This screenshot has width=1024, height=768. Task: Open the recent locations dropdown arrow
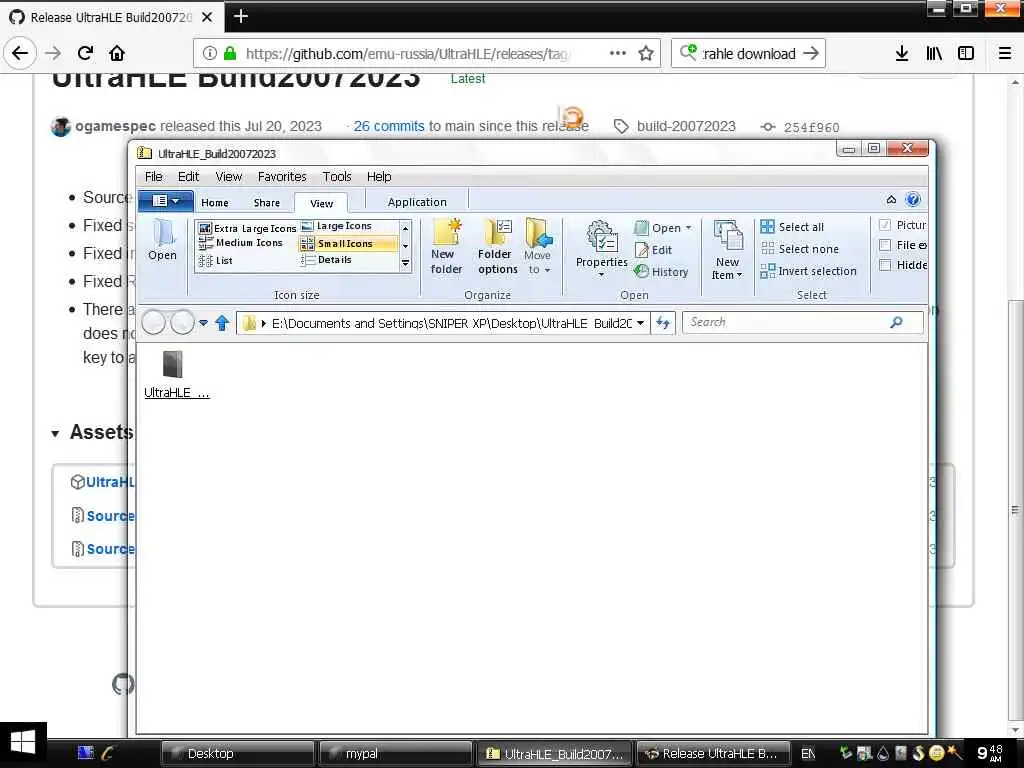(x=203, y=323)
